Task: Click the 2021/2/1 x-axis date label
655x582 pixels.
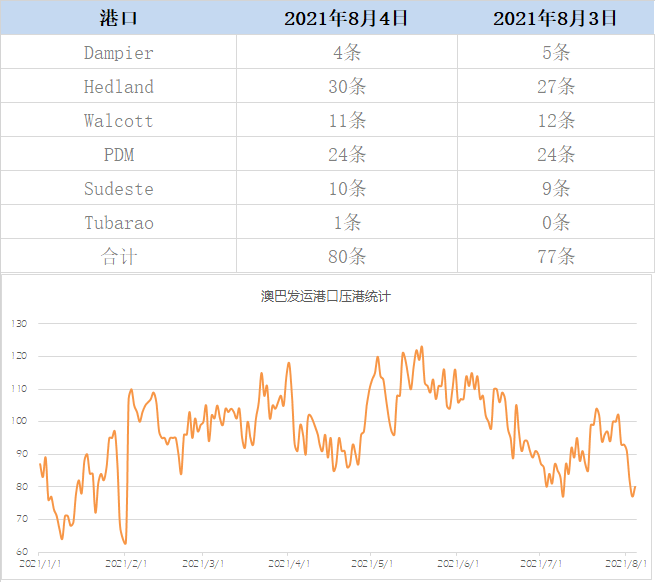Action: coord(126,564)
